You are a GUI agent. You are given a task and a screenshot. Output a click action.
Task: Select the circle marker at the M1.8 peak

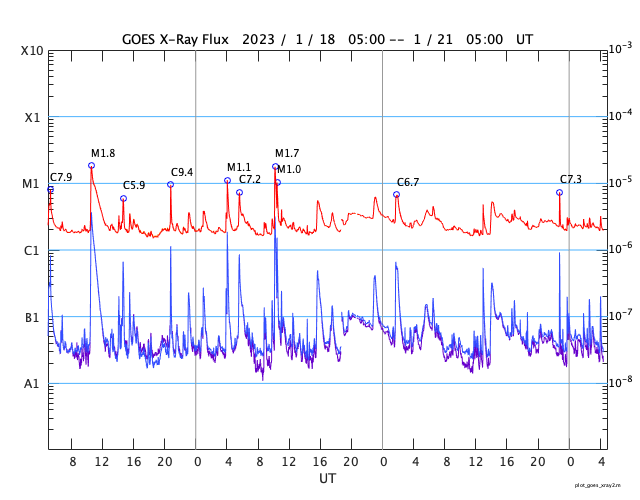click(x=91, y=165)
